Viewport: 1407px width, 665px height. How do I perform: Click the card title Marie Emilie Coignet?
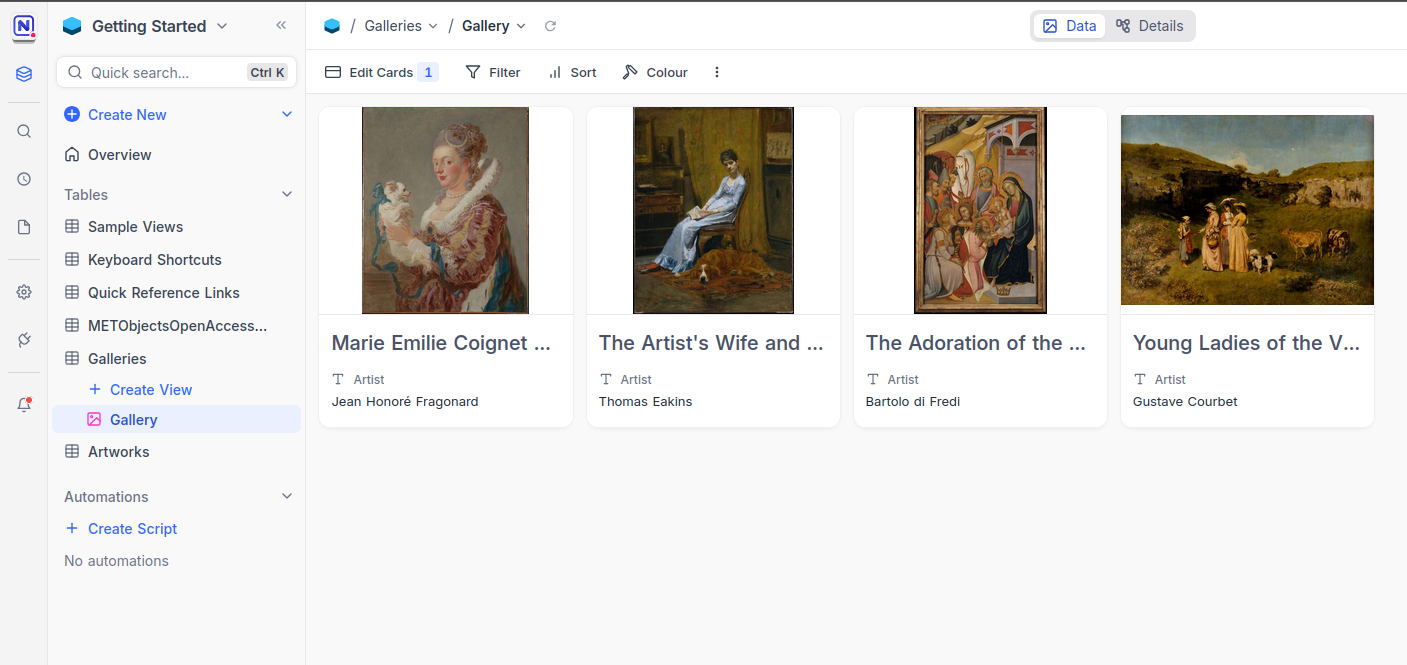pyautogui.click(x=441, y=343)
